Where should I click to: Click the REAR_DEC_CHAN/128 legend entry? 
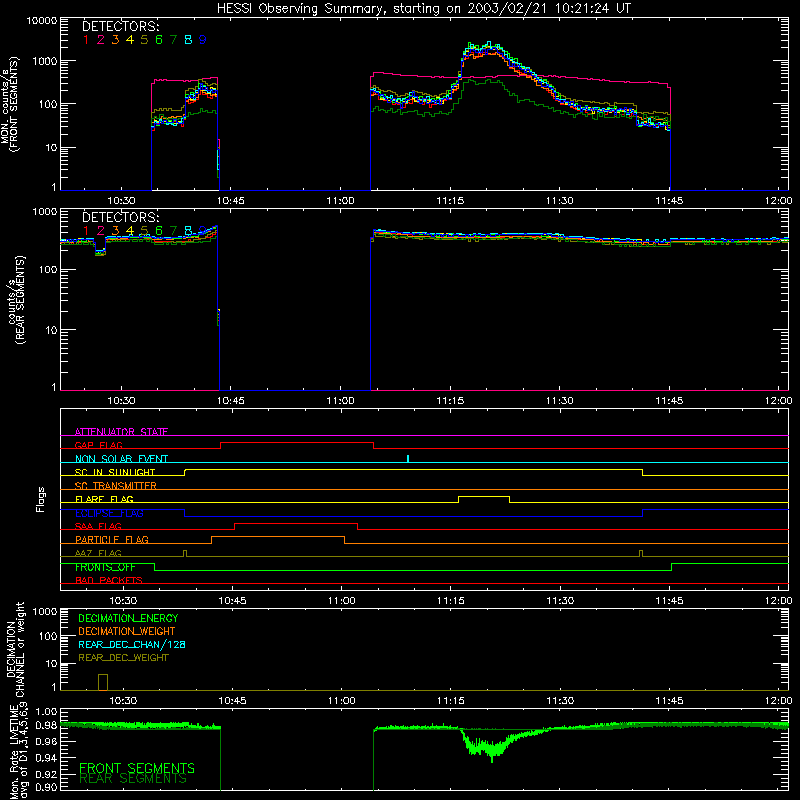click(x=132, y=644)
